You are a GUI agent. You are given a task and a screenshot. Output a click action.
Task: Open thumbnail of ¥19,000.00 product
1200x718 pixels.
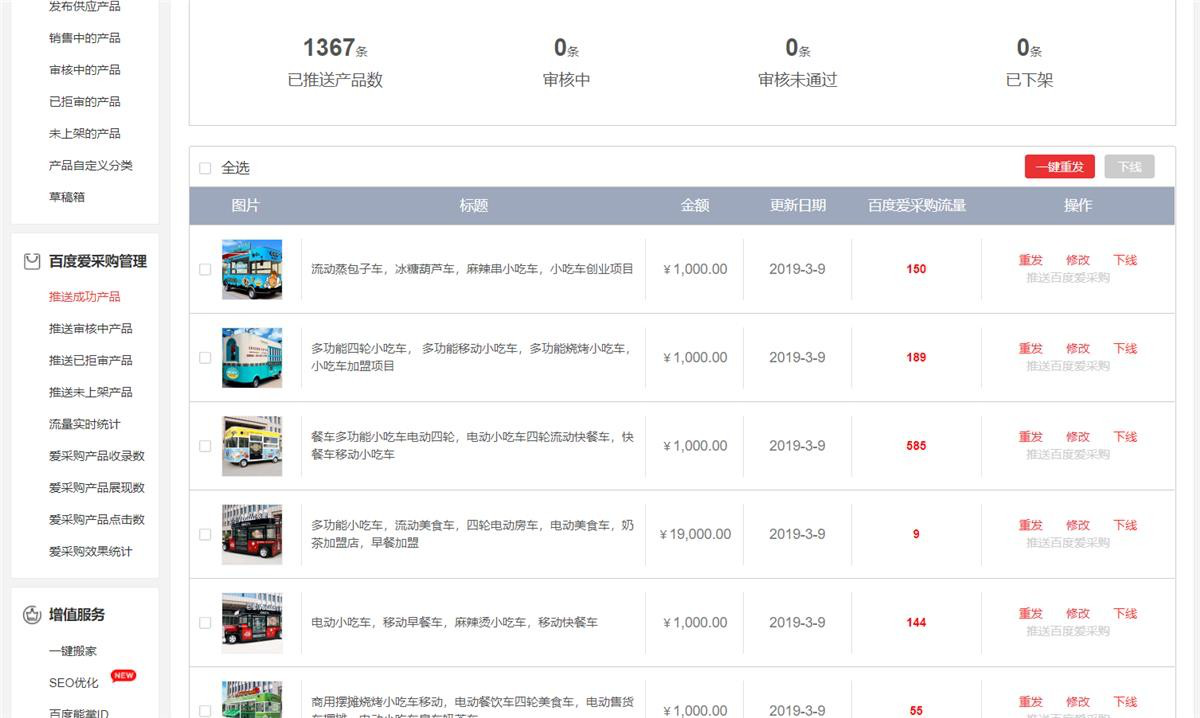click(x=252, y=534)
